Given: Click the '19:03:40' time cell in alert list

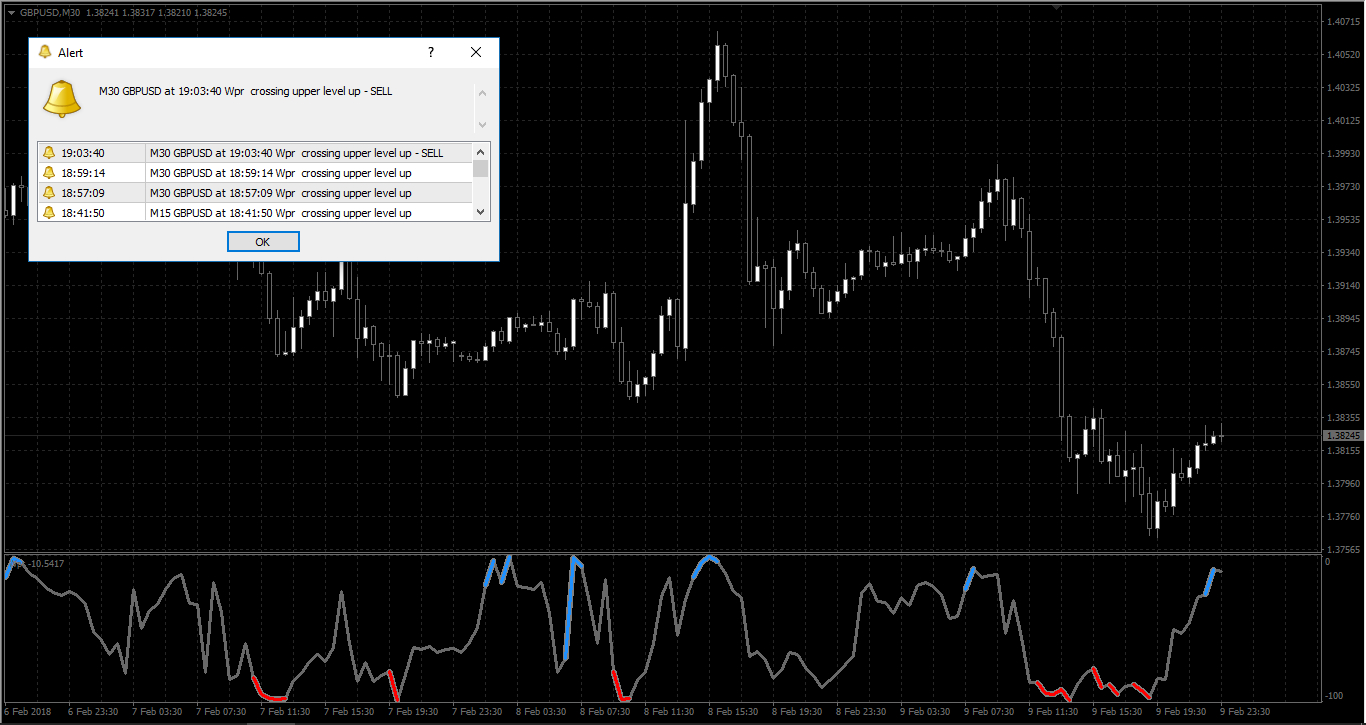Looking at the screenshot, I should coord(82,153).
